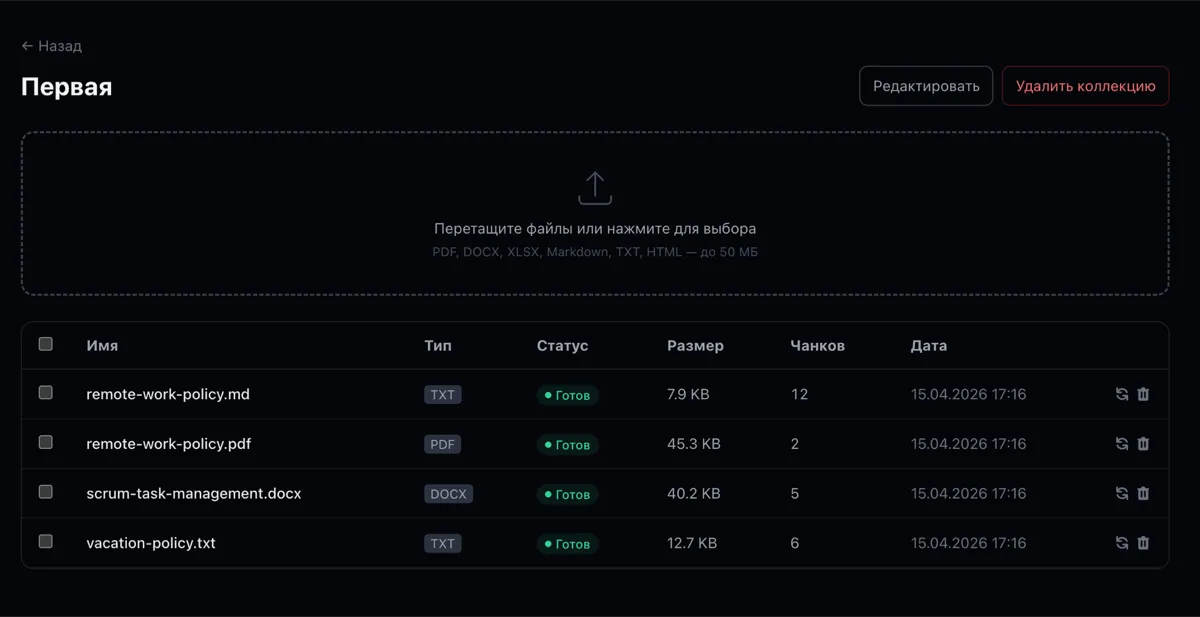Check the box for remote-work-policy.md
Image resolution: width=1200 pixels, height=617 pixels.
coord(46,393)
